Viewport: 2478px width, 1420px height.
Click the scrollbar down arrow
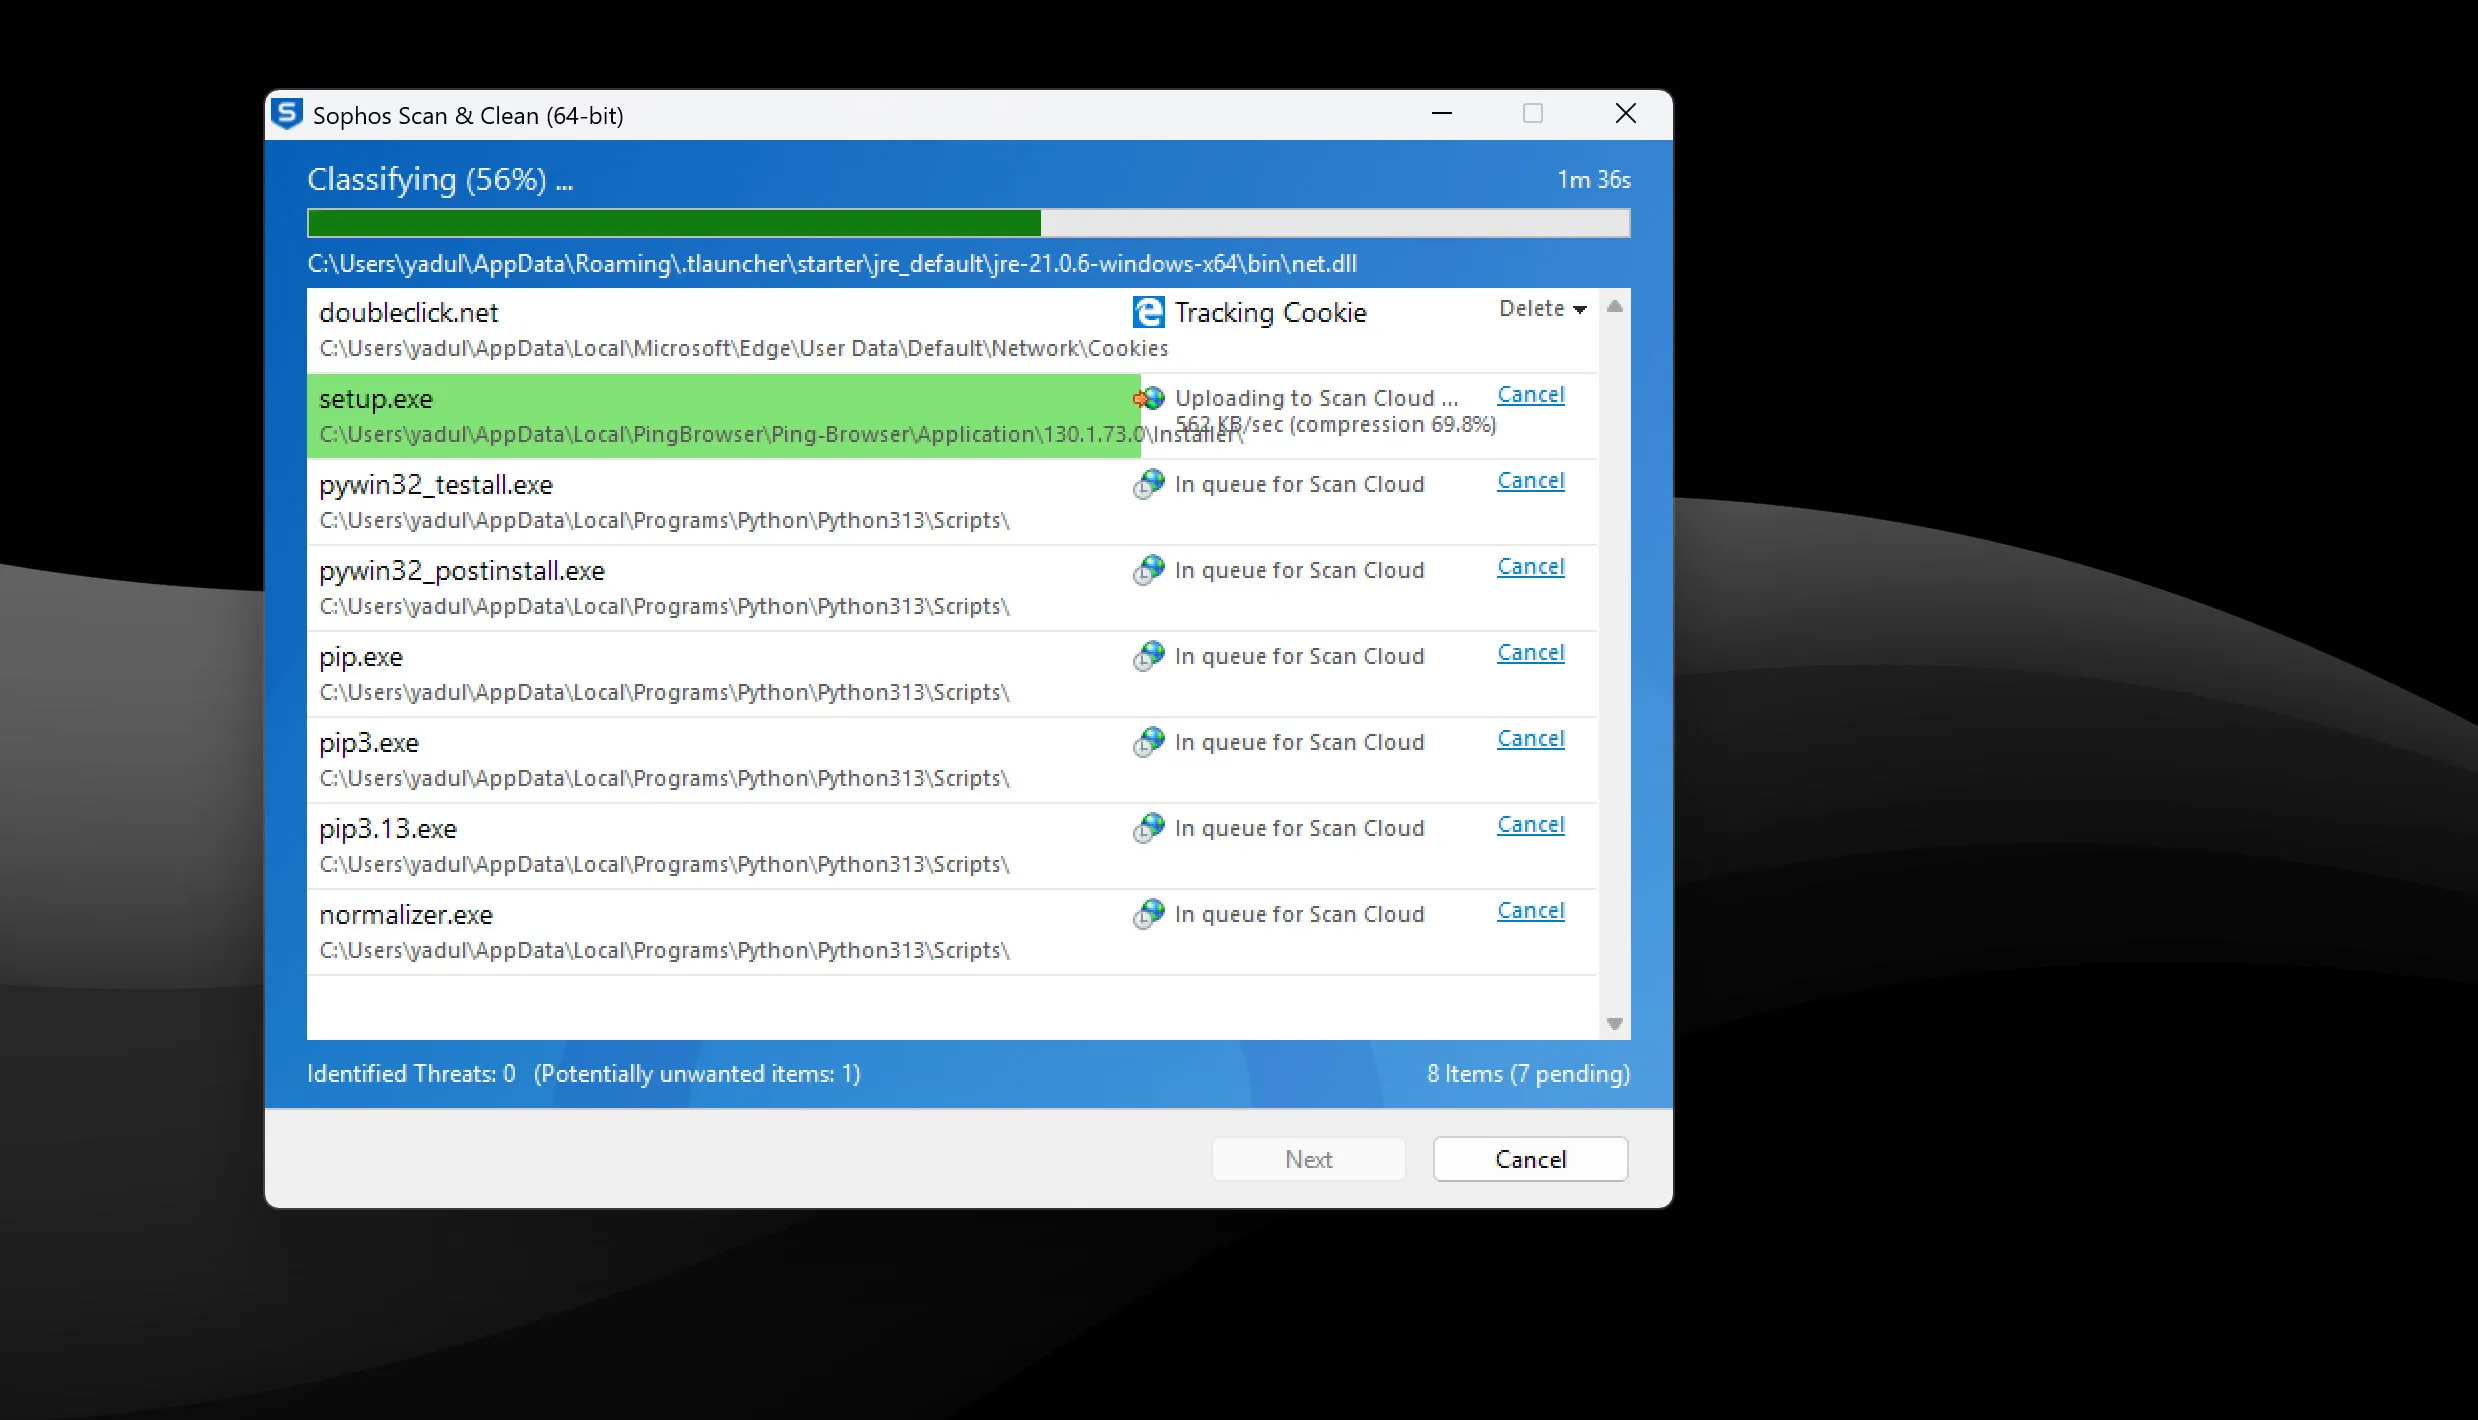(x=1613, y=1023)
